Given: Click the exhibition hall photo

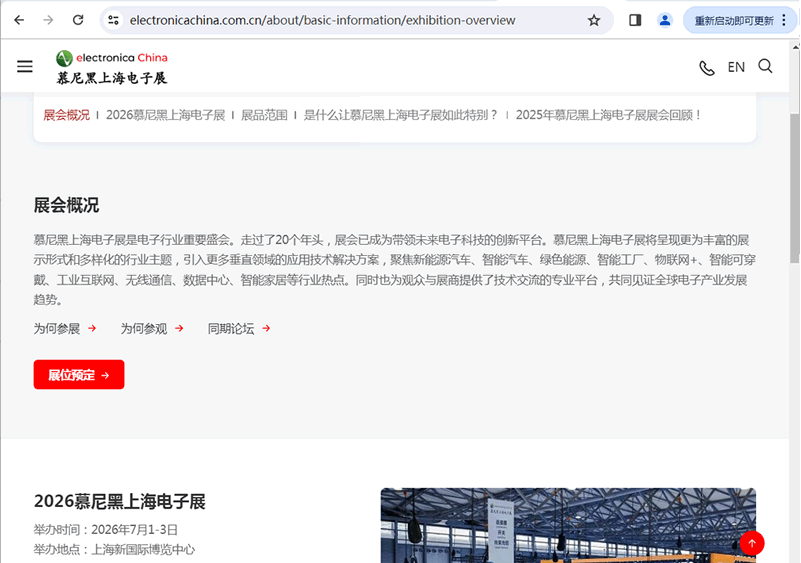Looking at the screenshot, I should [x=568, y=525].
